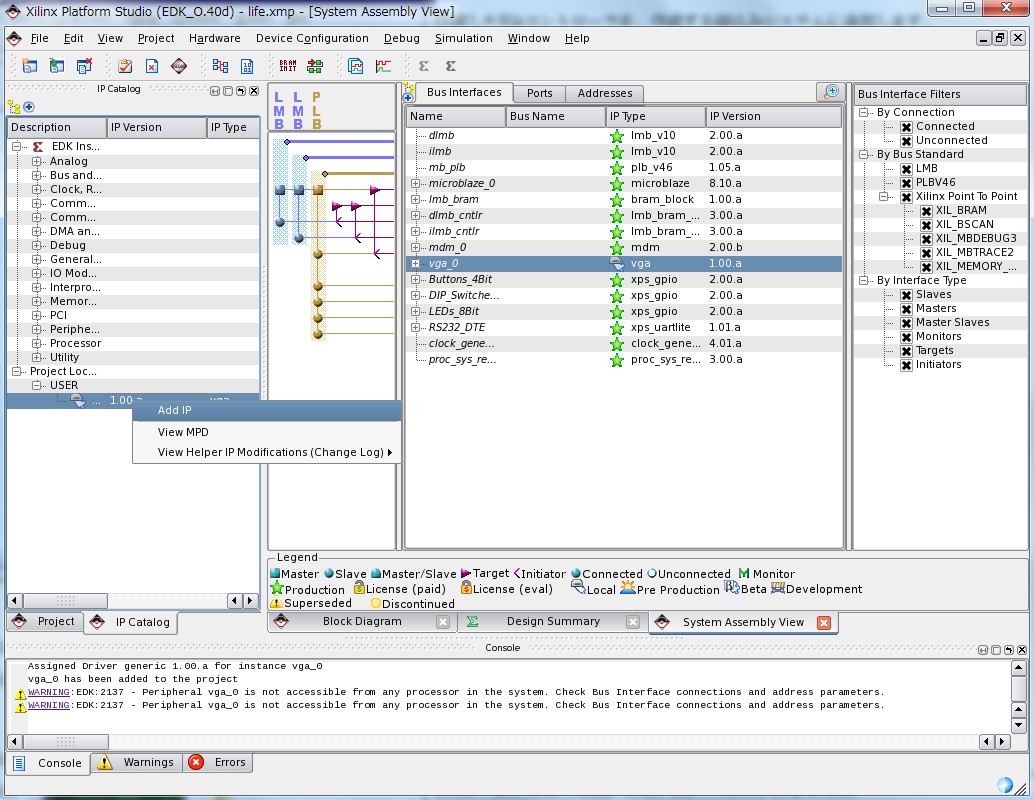This screenshot has height=800, width=1034.
Task: Toggle the XIL_BSCAN filter checkbox
Action: pyautogui.click(x=926, y=225)
